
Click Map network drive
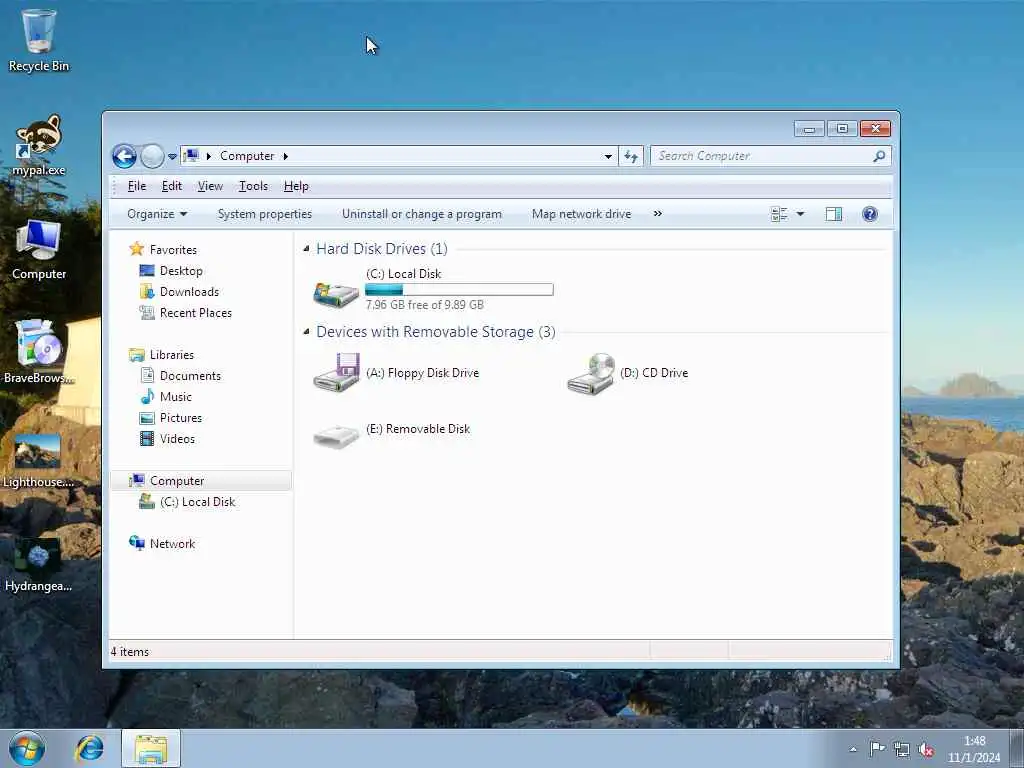pos(581,214)
